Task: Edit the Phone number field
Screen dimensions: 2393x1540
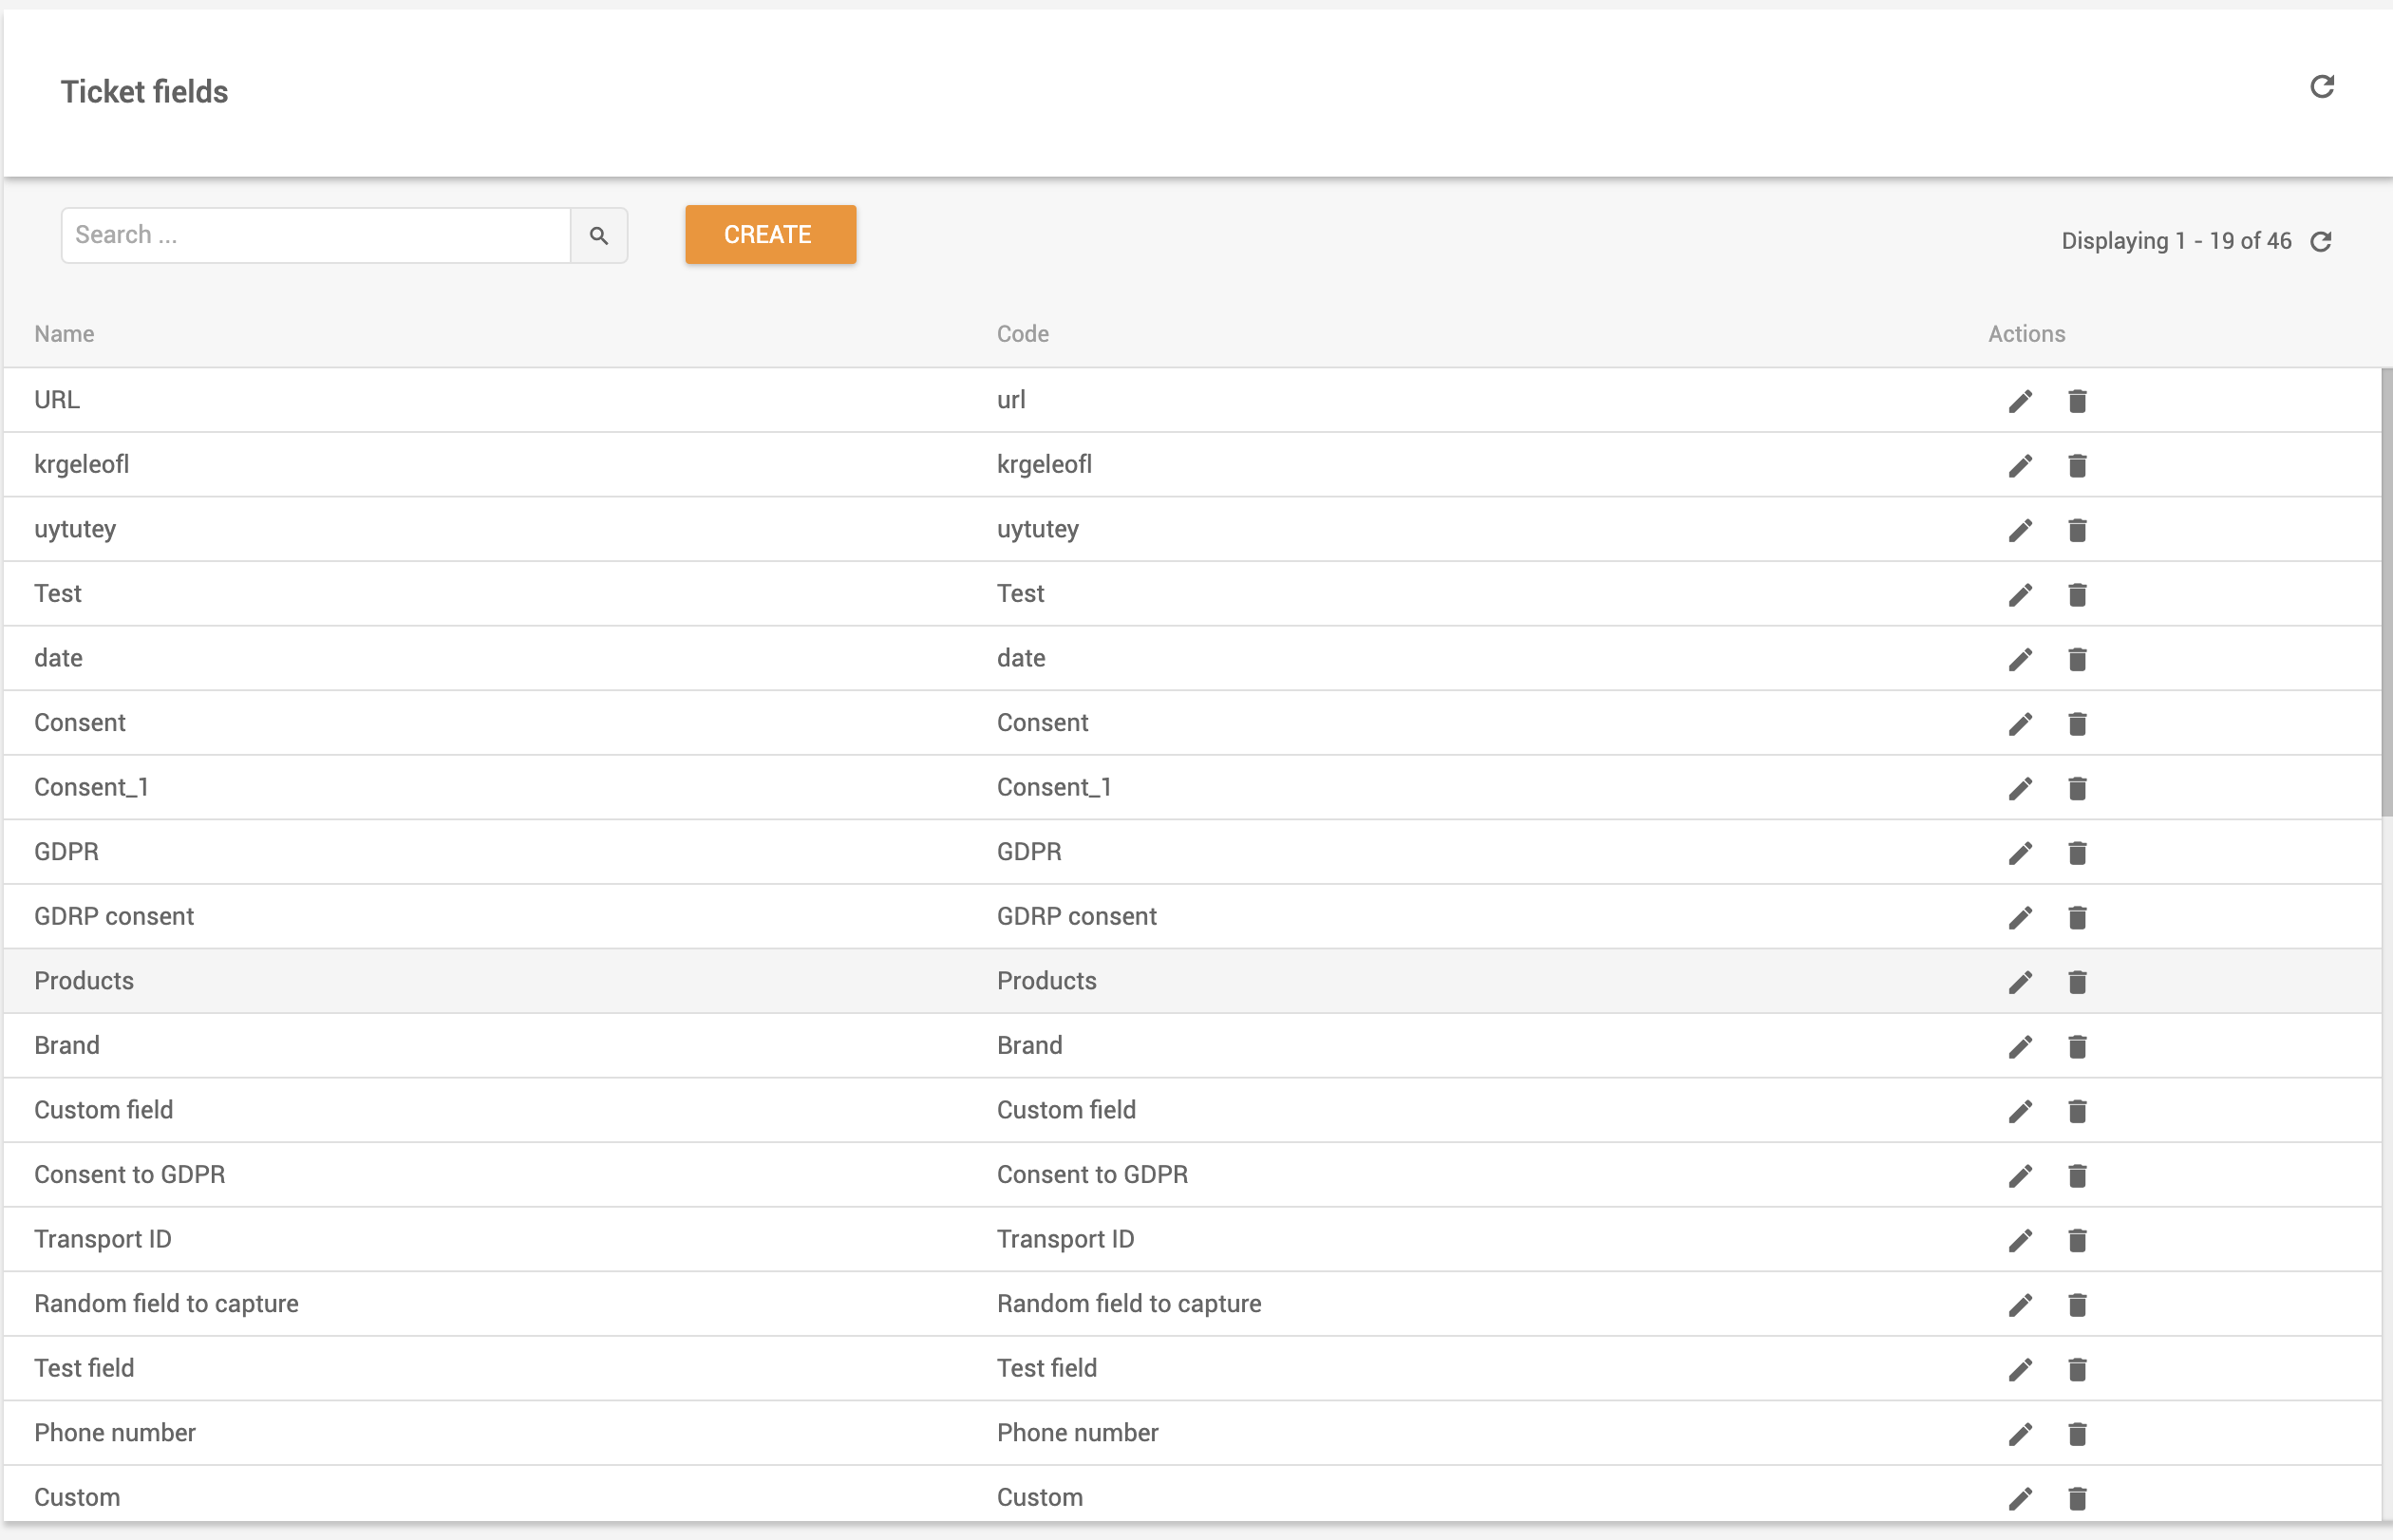Action: pyautogui.click(x=2020, y=1434)
